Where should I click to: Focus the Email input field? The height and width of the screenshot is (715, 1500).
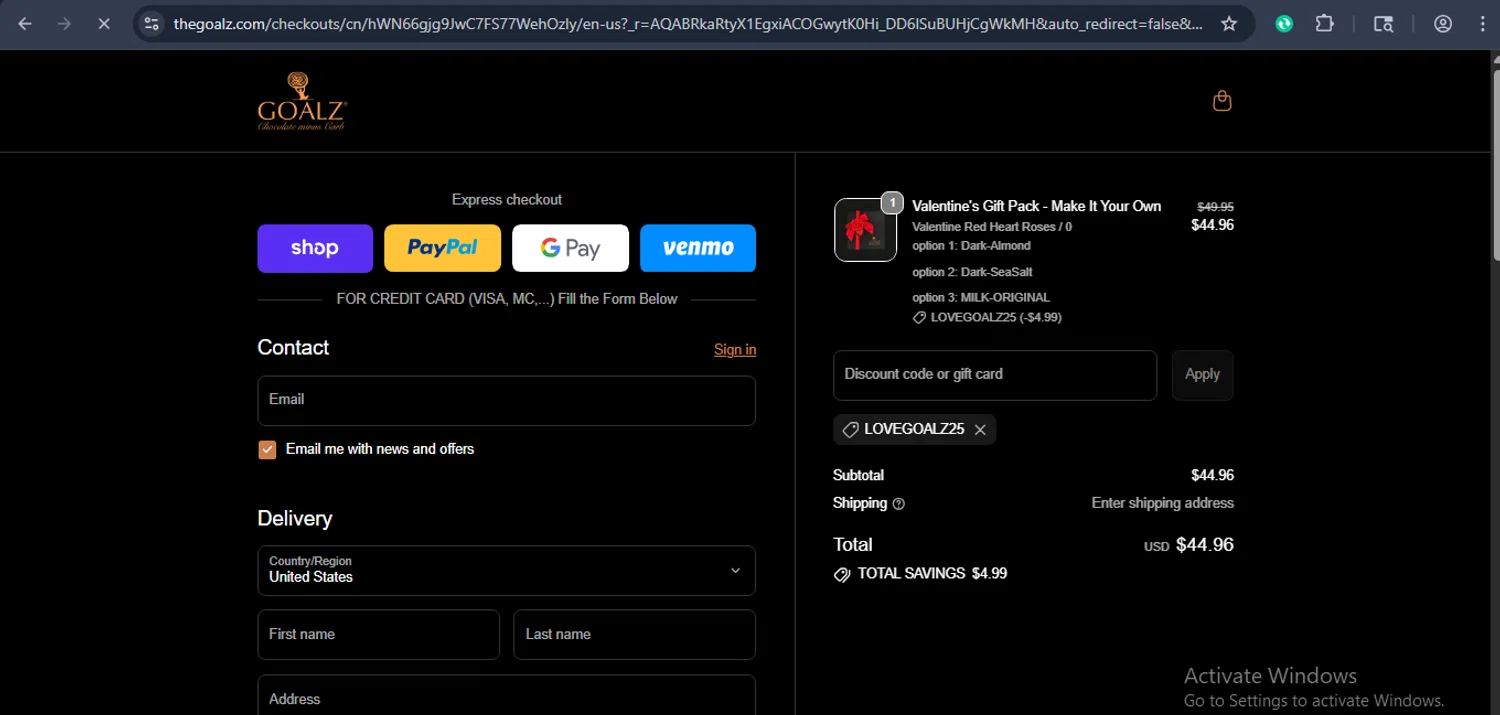[506, 401]
